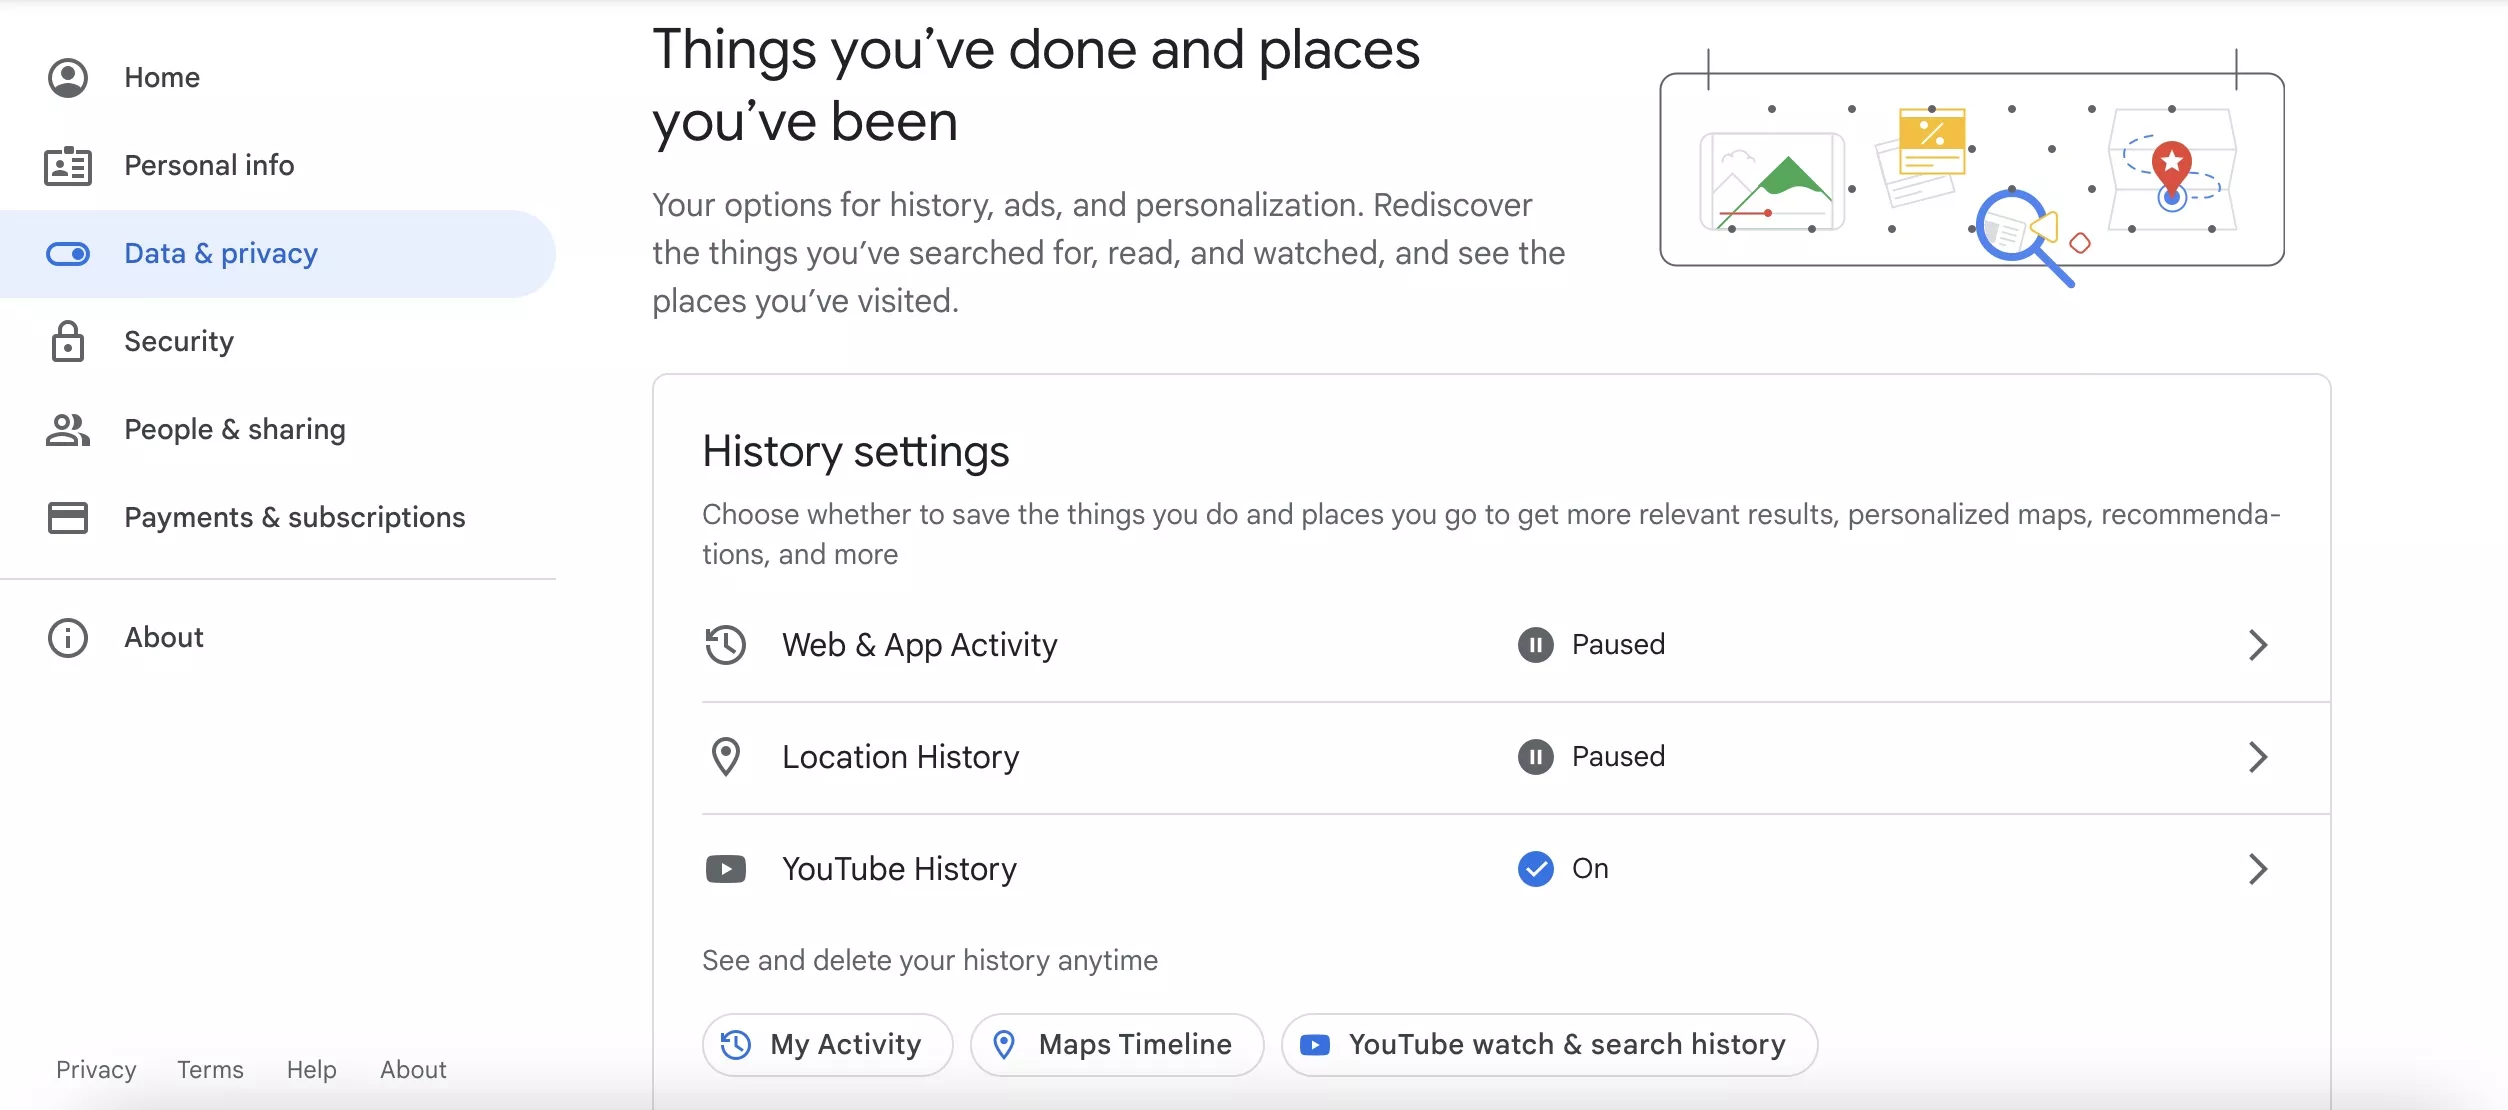Viewport: 2508px width, 1110px height.
Task: Click the Location History pin icon
Action: (726, 757)
